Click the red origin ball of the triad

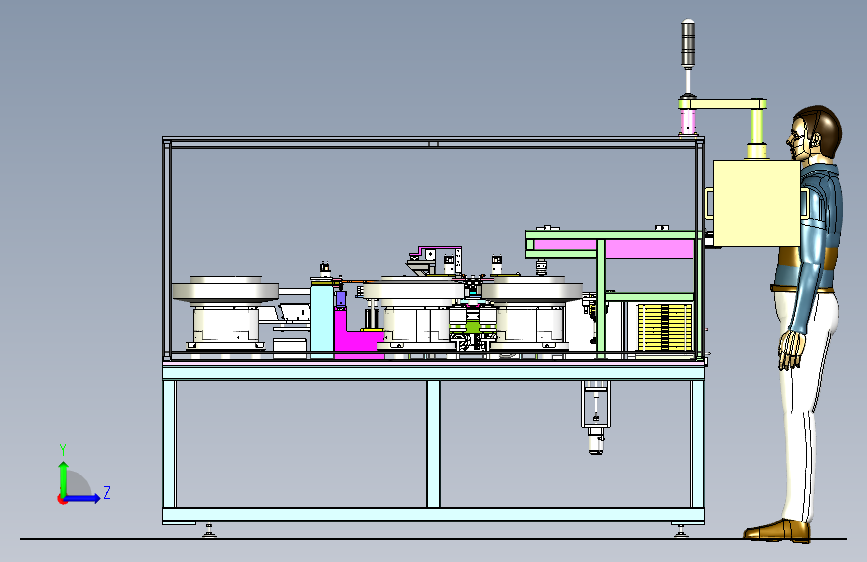[x=62, y=499]
